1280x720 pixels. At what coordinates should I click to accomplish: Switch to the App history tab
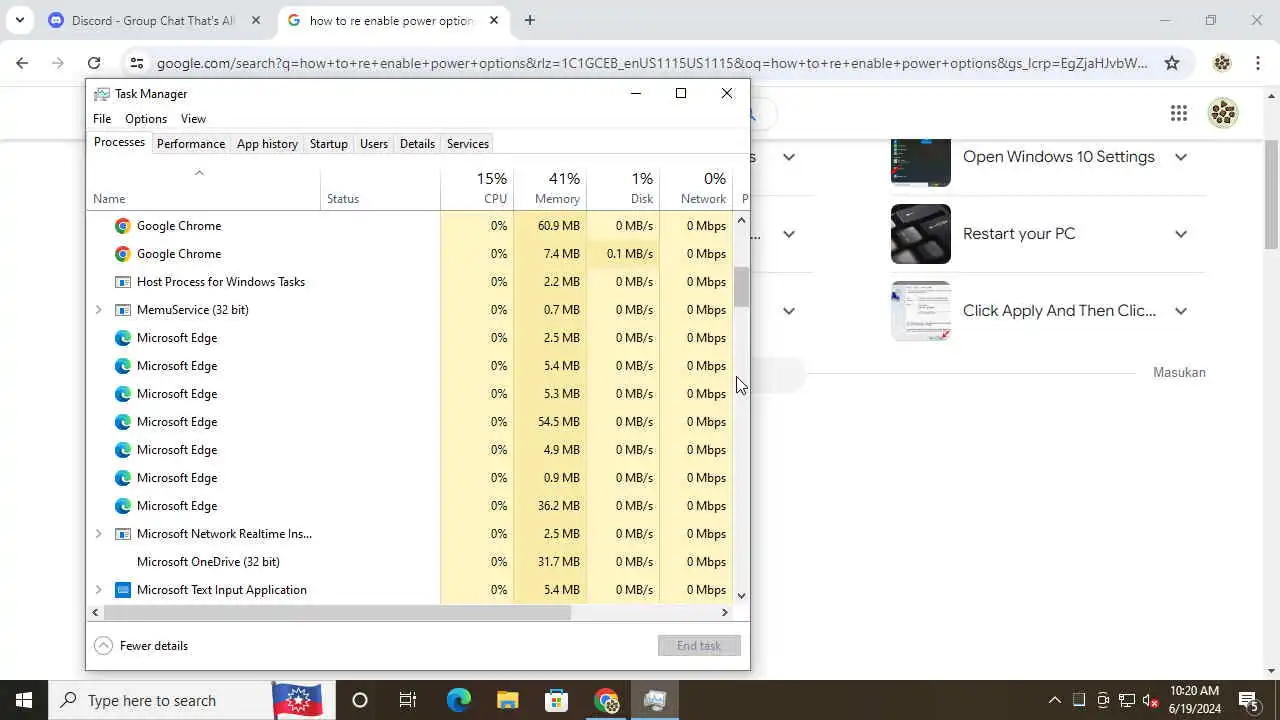[x=267, y=144]
